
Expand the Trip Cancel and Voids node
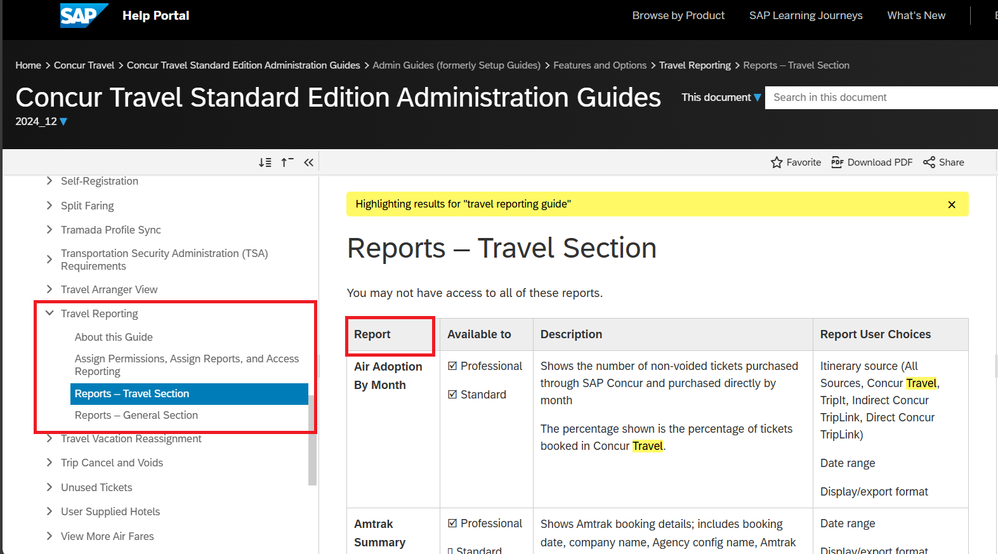point(49,462)
